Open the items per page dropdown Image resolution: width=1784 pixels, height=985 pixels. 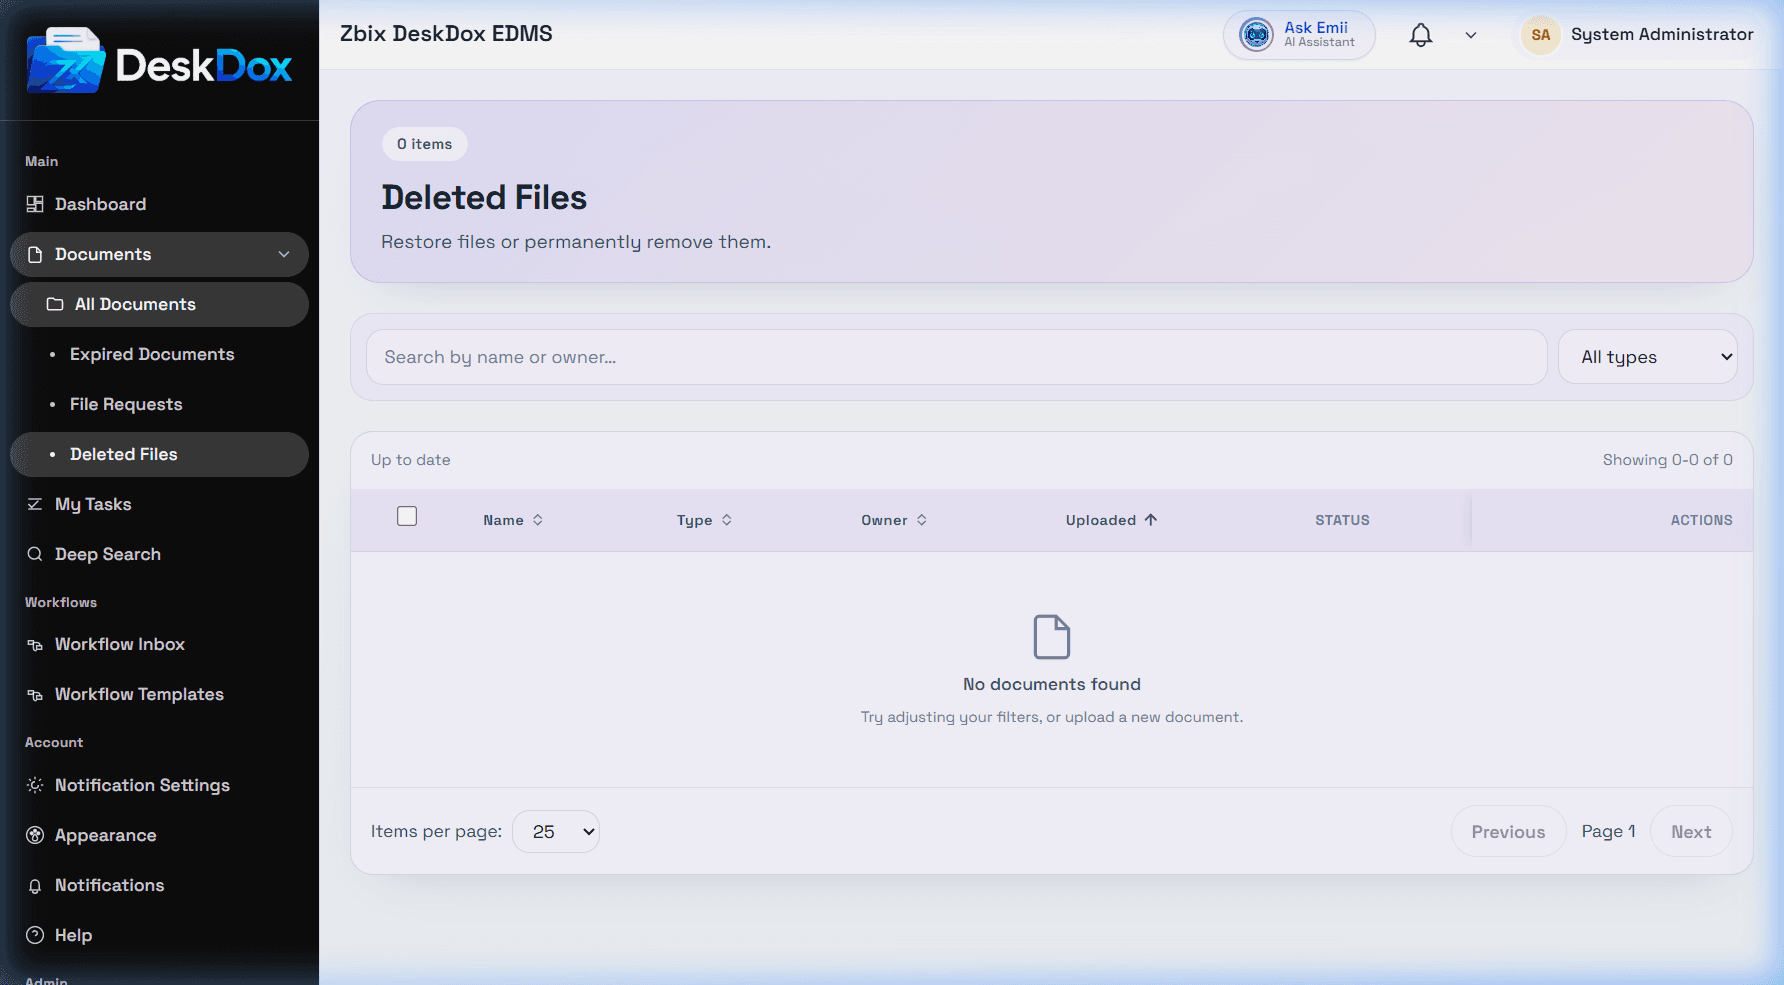pyautogui.click(x=556, y=832)
